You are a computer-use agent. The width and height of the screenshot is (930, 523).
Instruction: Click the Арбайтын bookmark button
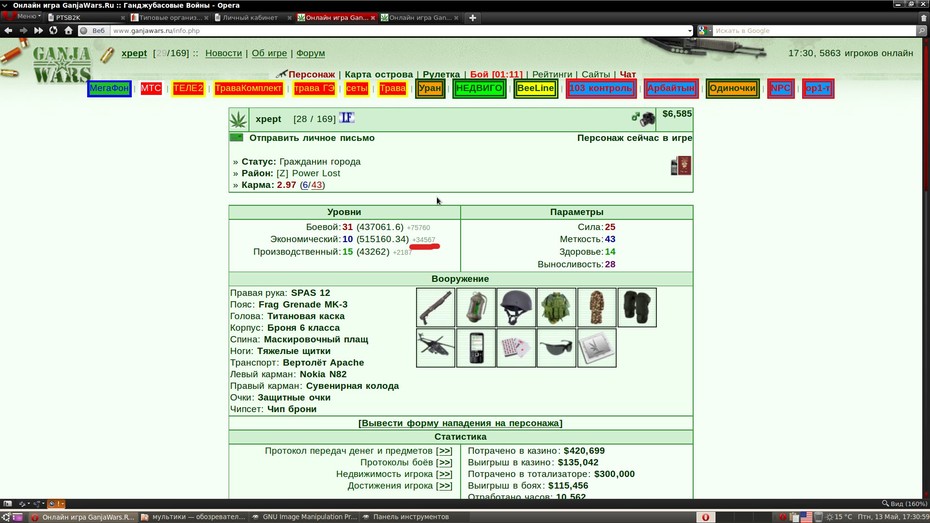coord(670,88)
